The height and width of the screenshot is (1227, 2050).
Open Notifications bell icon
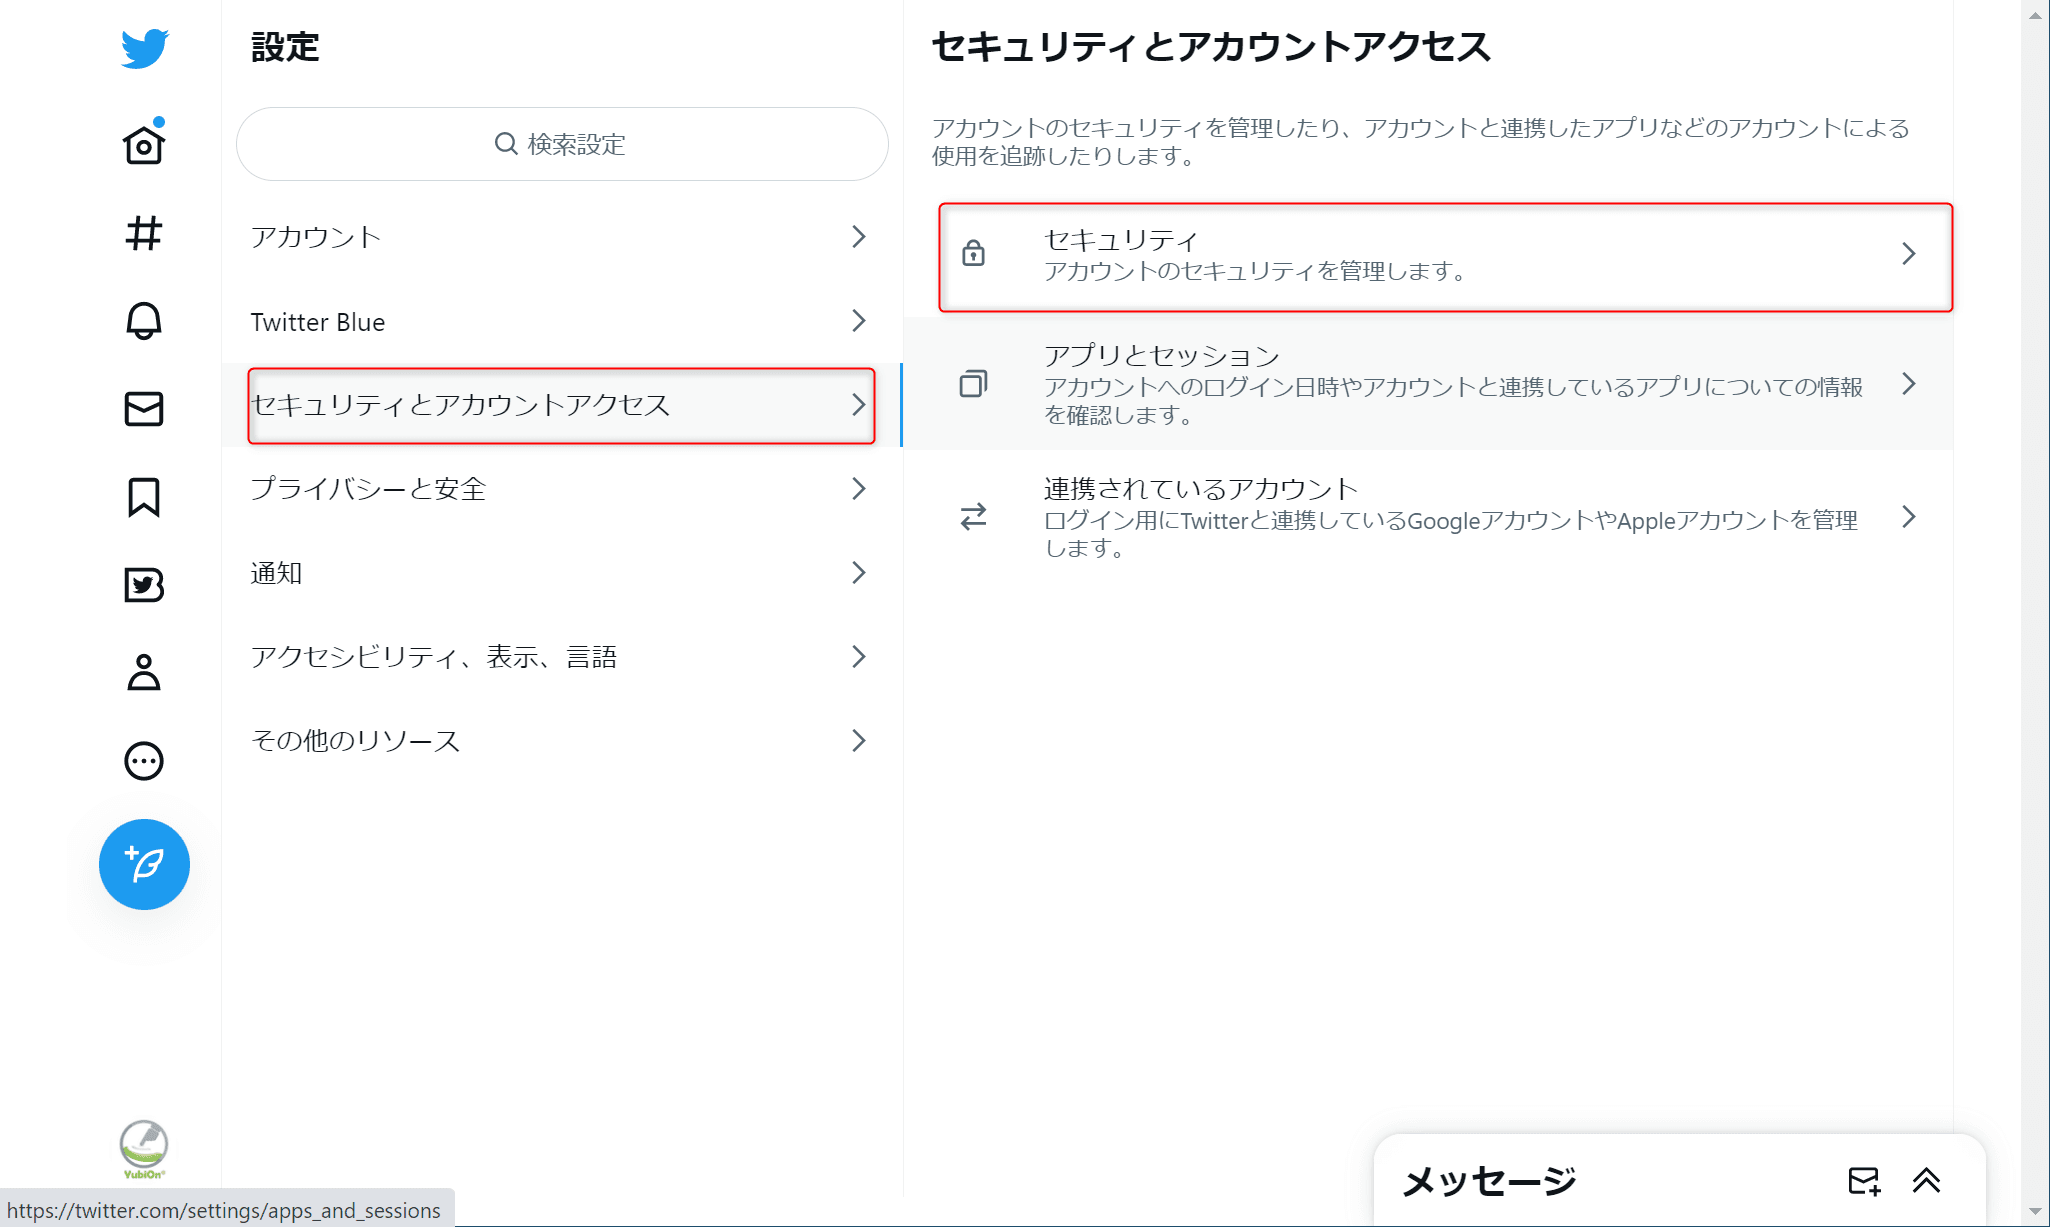(144, 321)
